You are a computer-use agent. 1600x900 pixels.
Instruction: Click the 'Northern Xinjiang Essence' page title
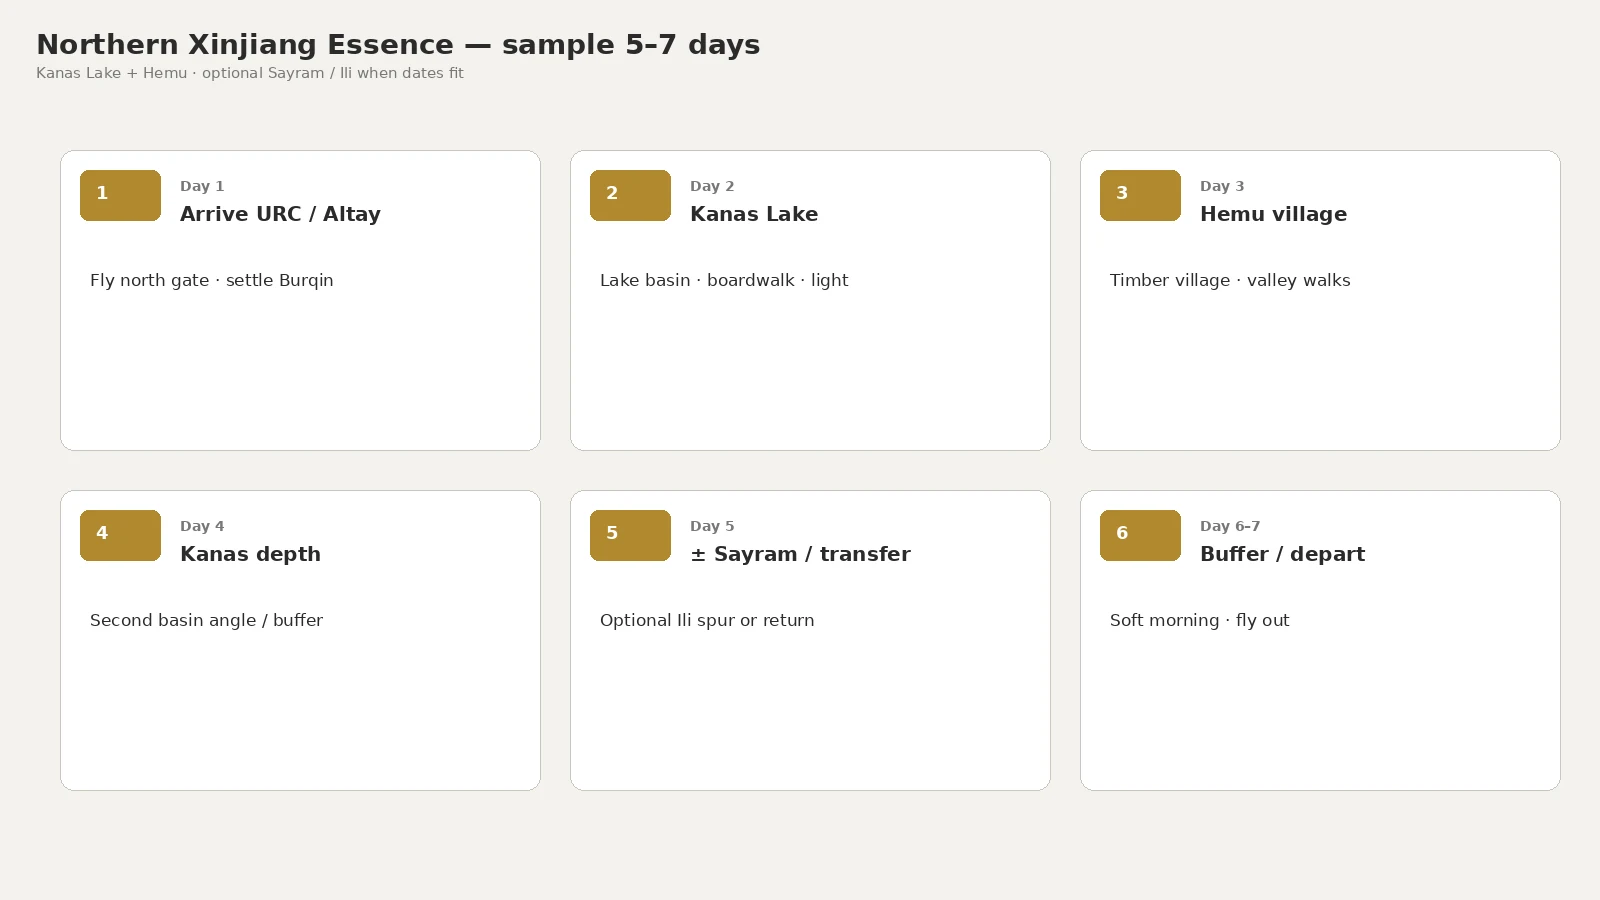(398, 45)
